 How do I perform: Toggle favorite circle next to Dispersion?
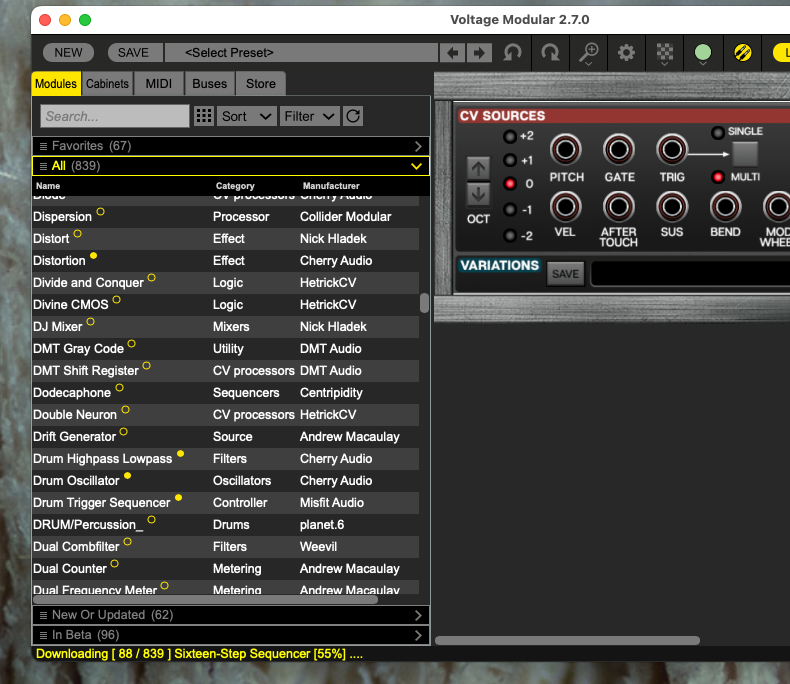point(100,212)
